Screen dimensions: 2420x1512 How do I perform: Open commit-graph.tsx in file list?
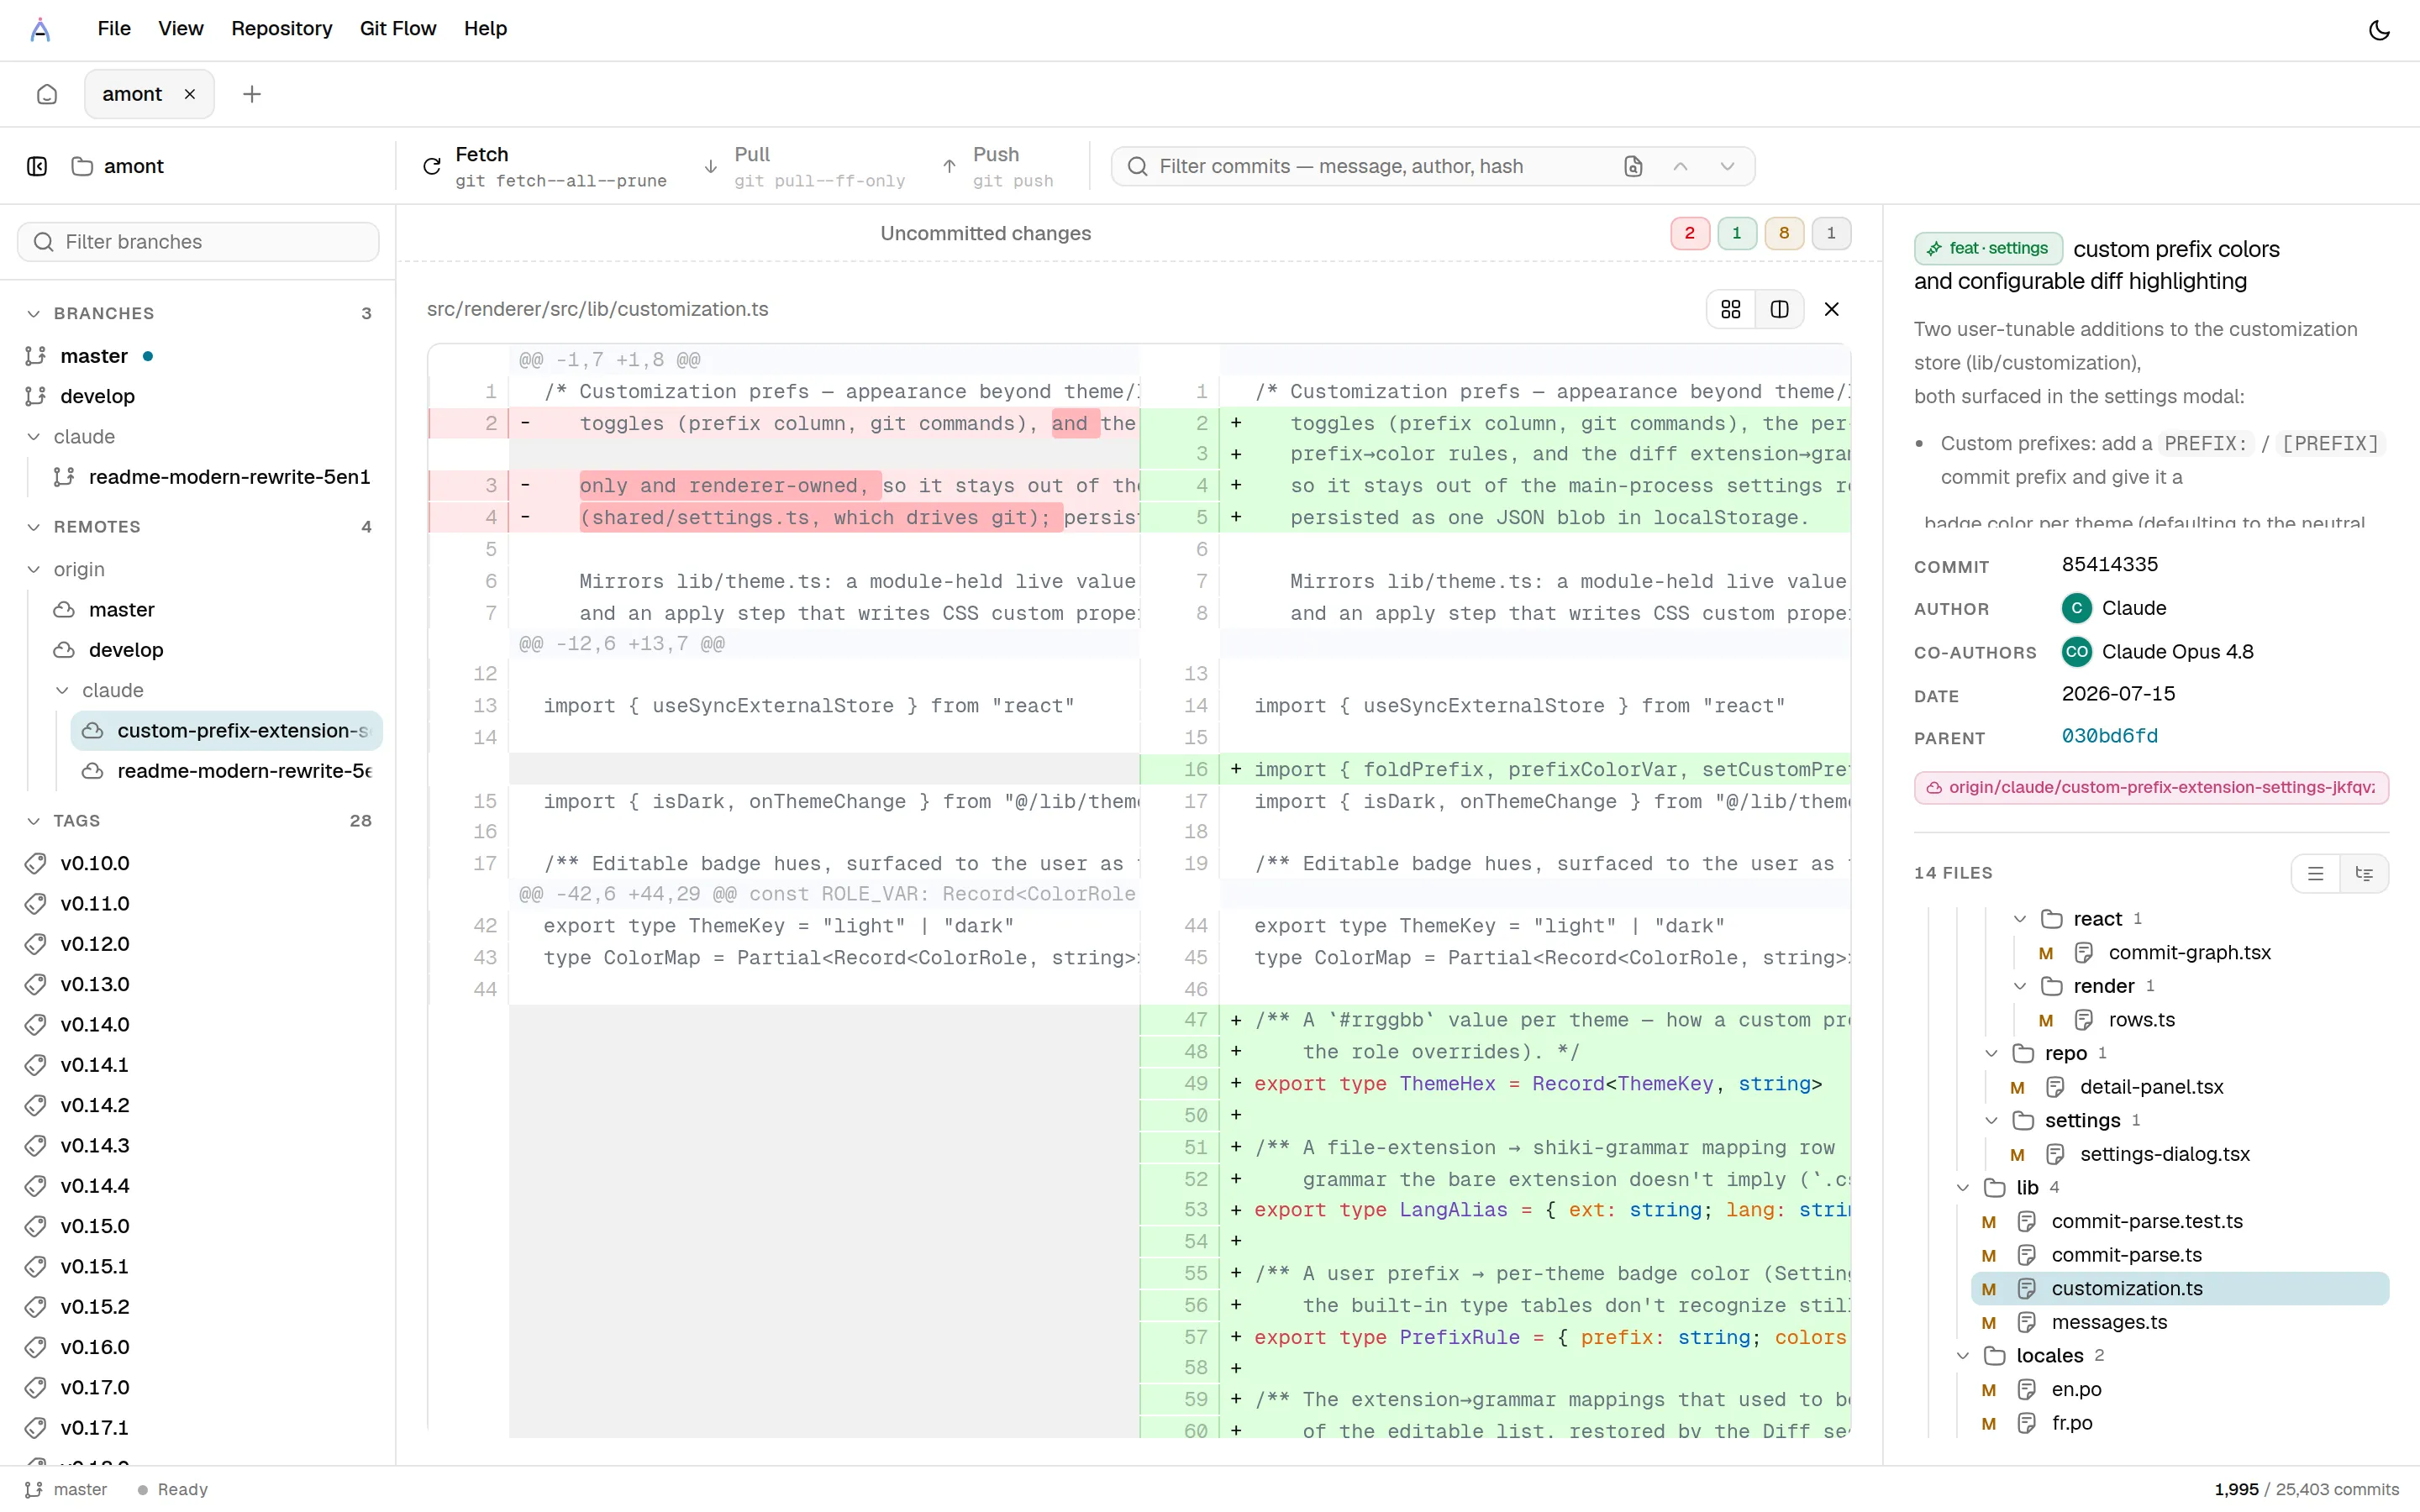pos(2189,953)
